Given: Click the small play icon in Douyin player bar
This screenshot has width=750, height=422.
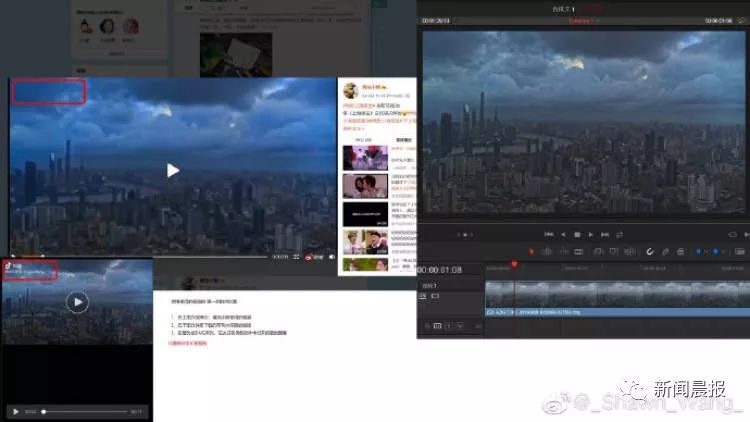Looking at the screenshot, I should coord(15,411).
